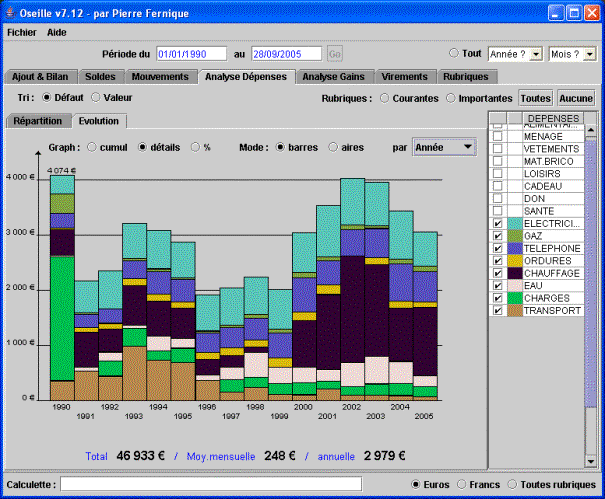Check the CADEAU category checkbox

[498, 186]
